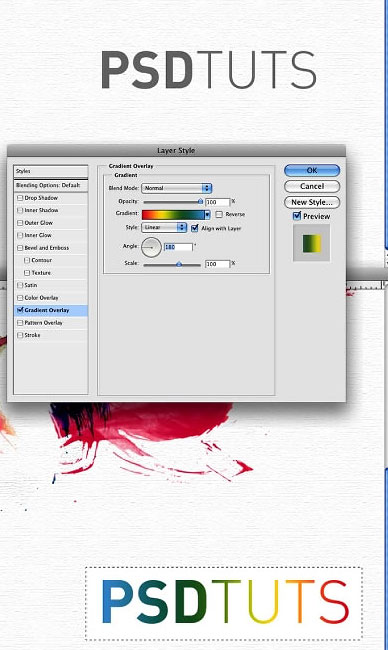This screenshot has height=650, width=388.
Task: Open the Blend Mode dropdown
Action: tap(177, 188)
